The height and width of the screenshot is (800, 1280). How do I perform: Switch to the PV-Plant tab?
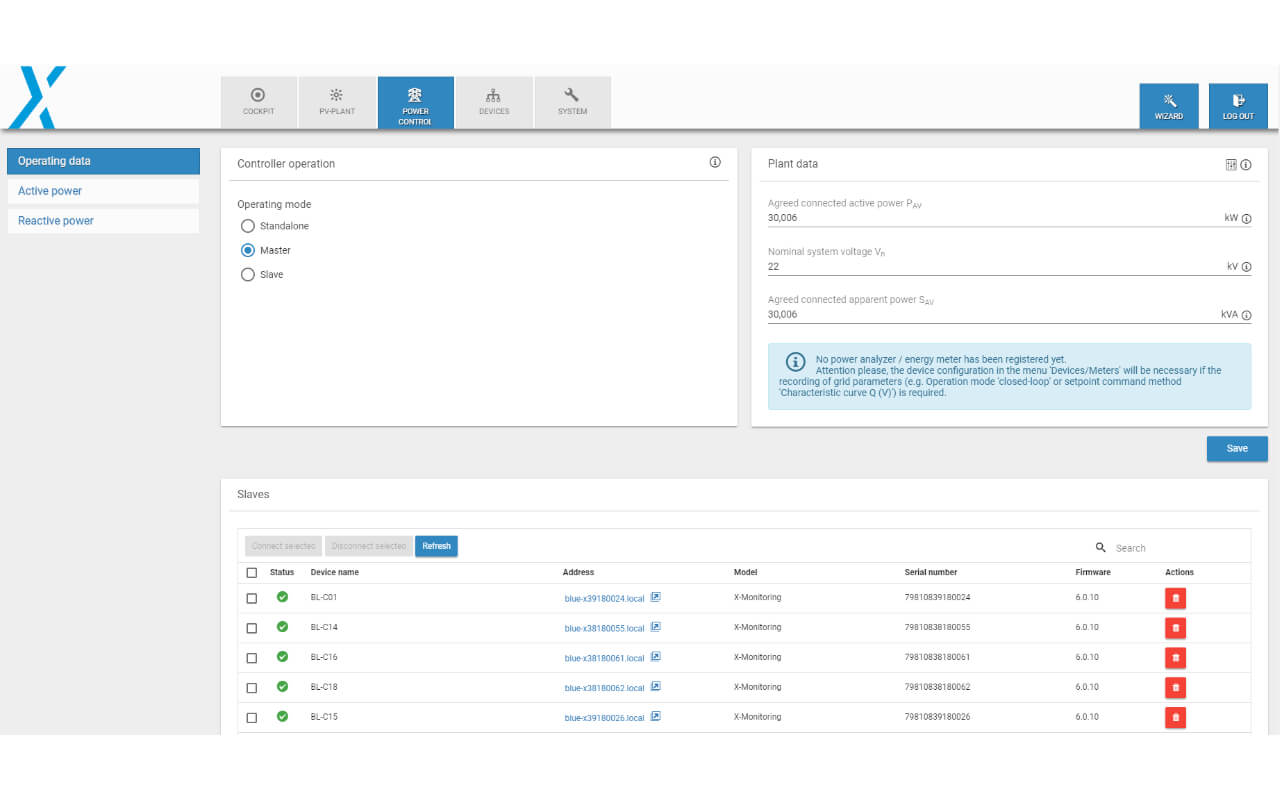(x=337, y=102)
